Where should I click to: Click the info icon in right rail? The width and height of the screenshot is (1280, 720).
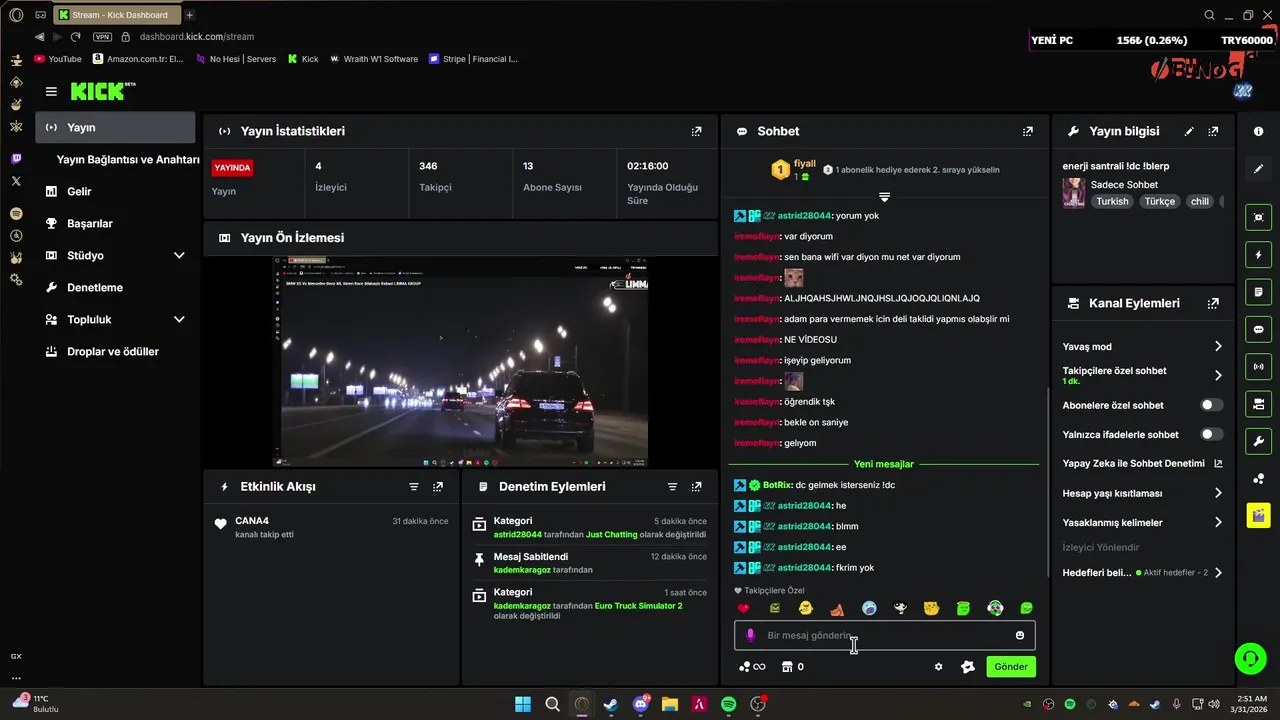tap(1258, 131)
